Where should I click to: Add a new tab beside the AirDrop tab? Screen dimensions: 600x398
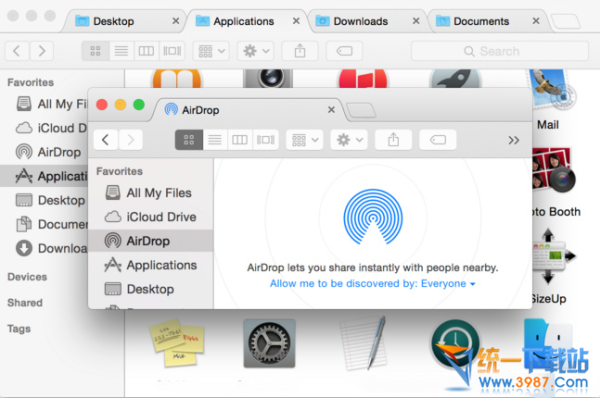click(x=361, y=111)
